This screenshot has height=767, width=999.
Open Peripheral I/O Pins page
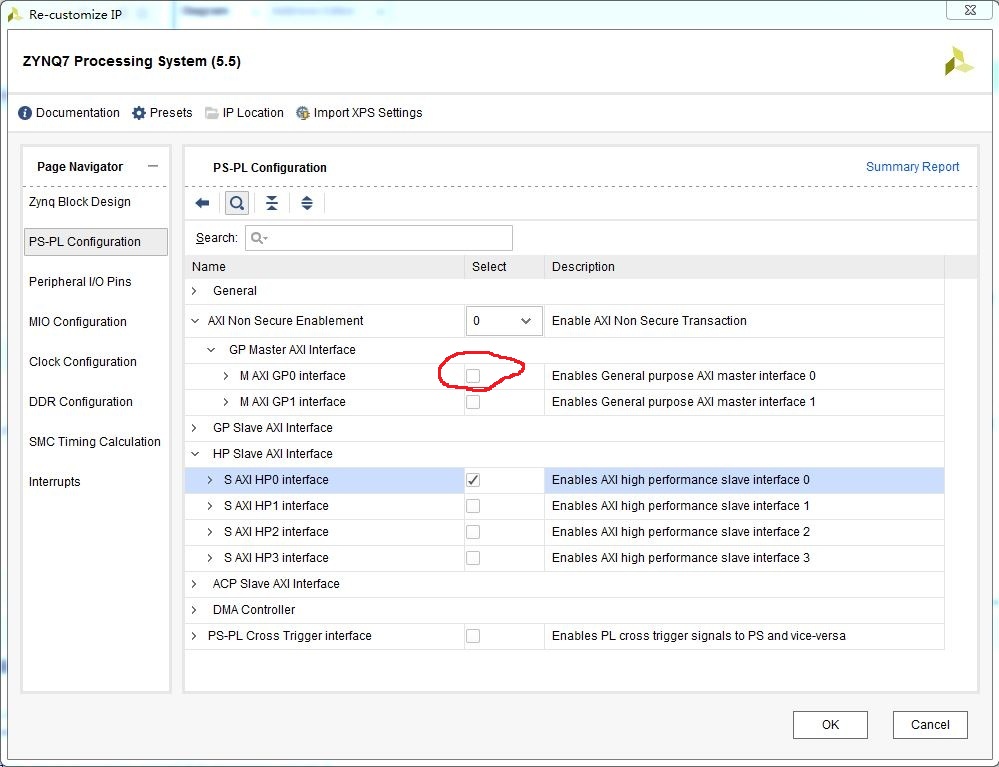click(80, 282)
